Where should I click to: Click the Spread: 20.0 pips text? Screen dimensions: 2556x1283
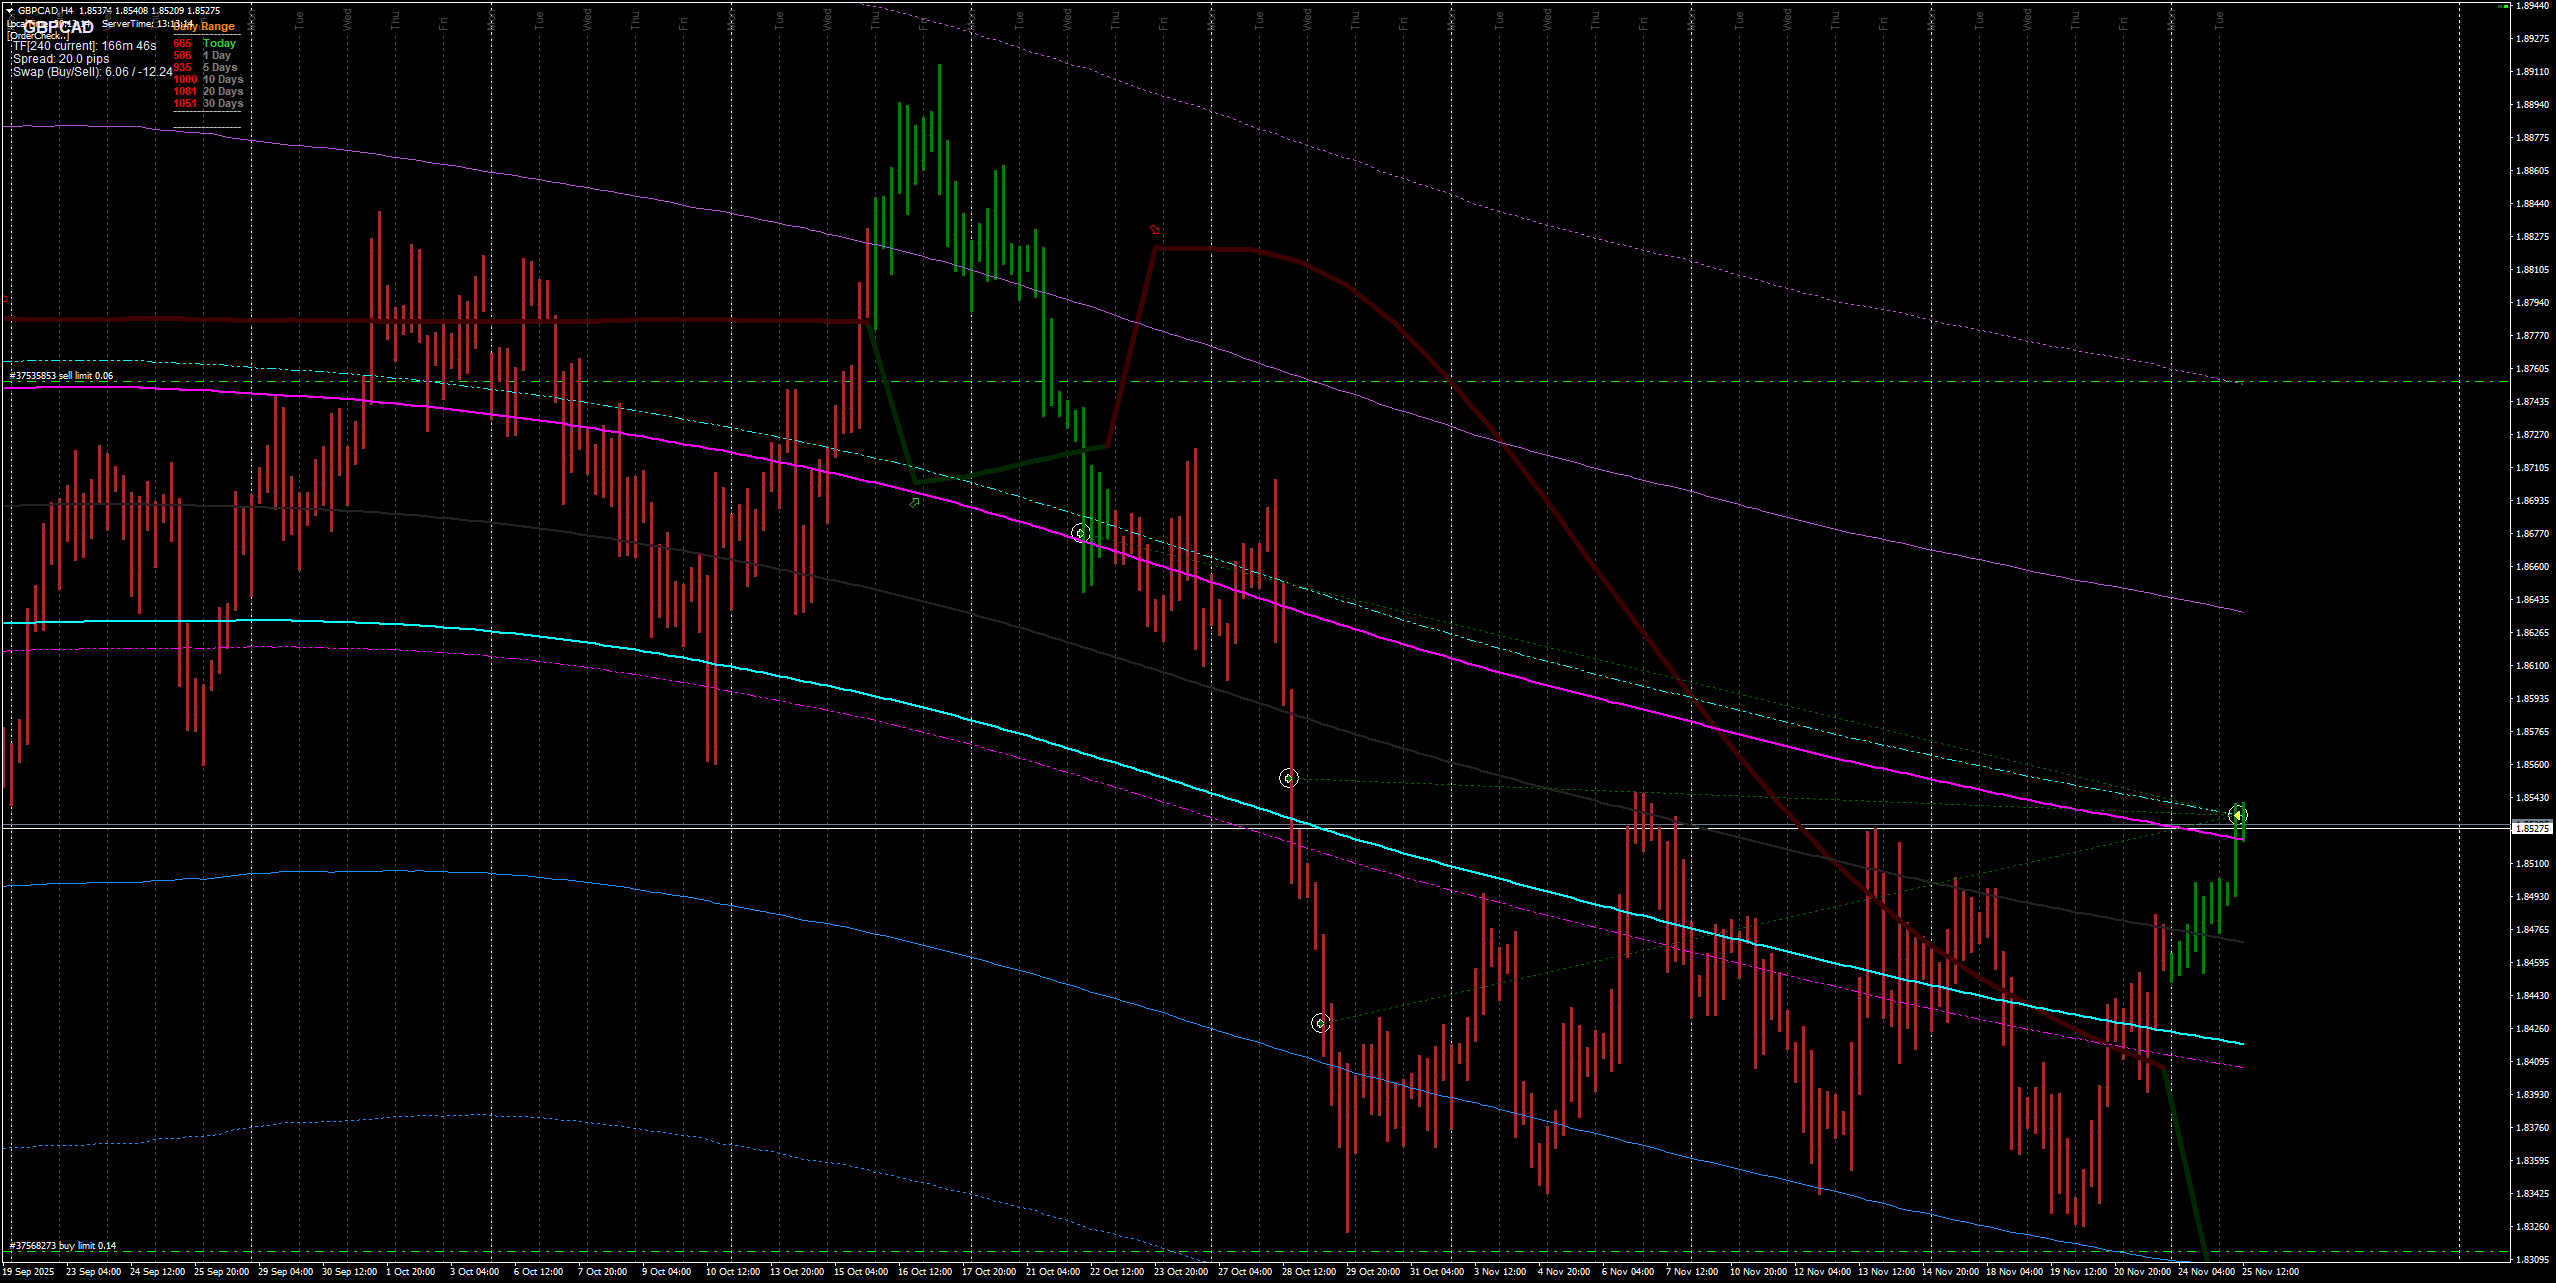coord(61,59)
